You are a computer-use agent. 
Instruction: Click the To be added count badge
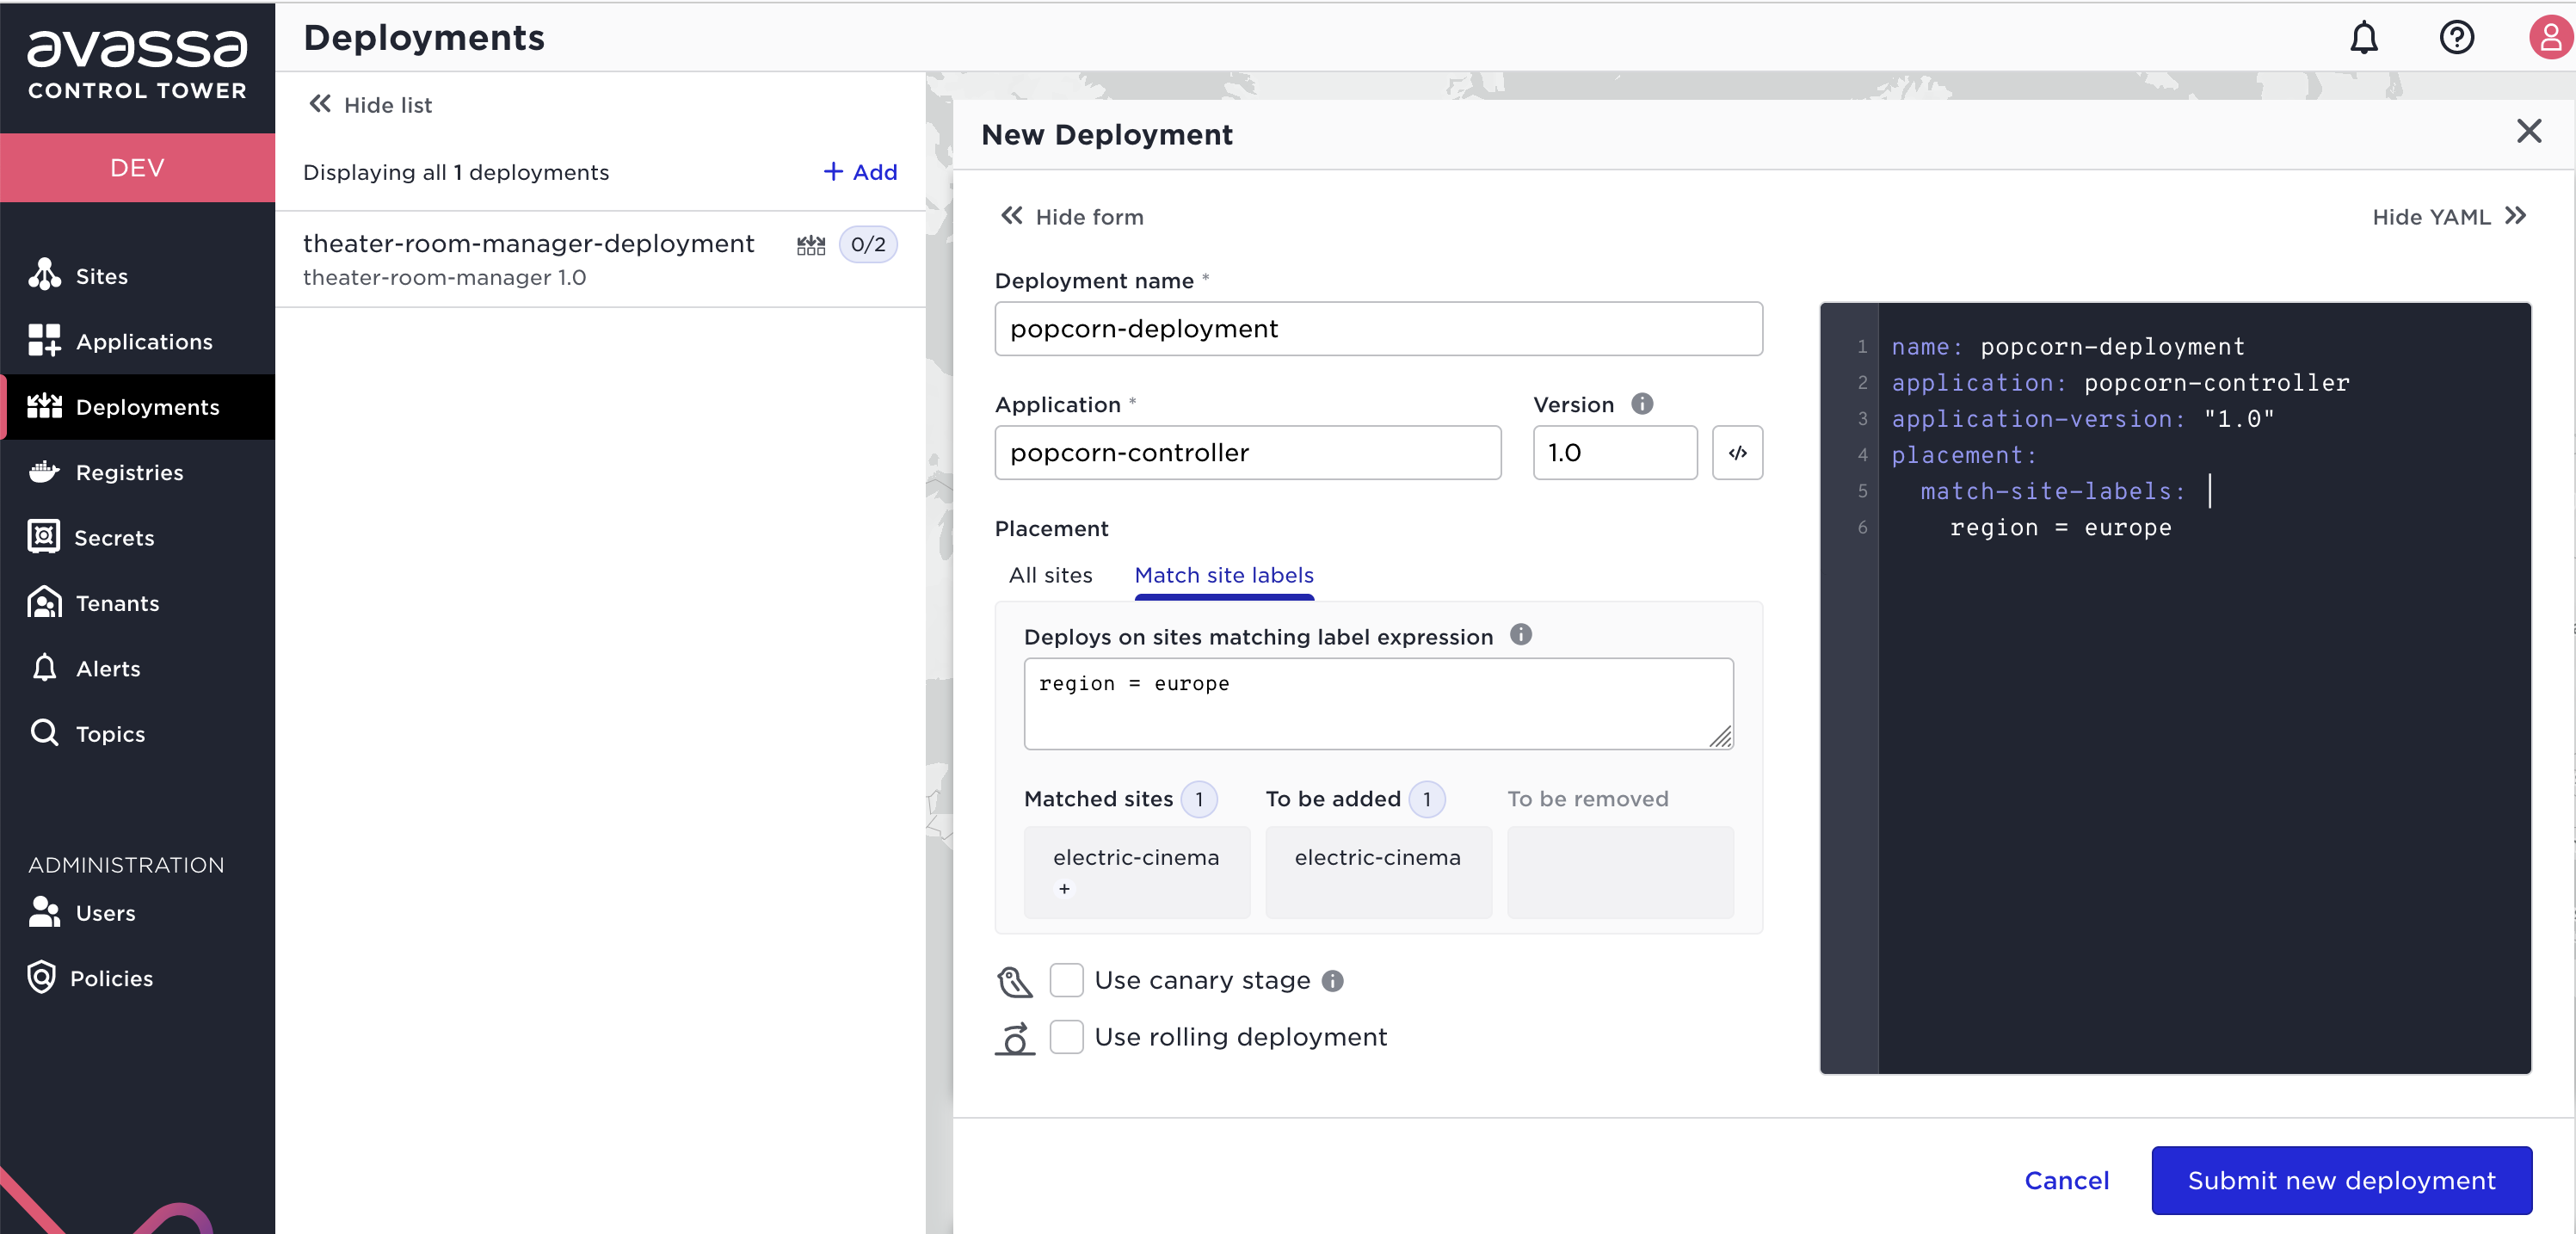point(1426,799)
